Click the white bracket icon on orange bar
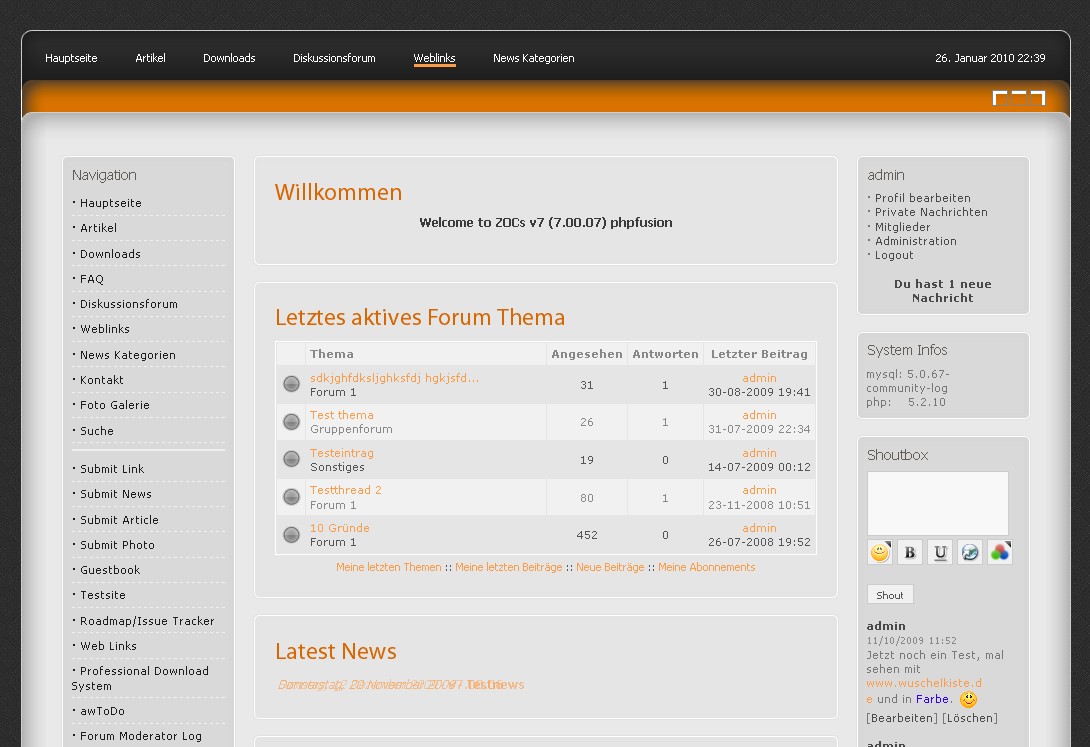The height and width of the screenshot is (747, 1090). 1018,98
